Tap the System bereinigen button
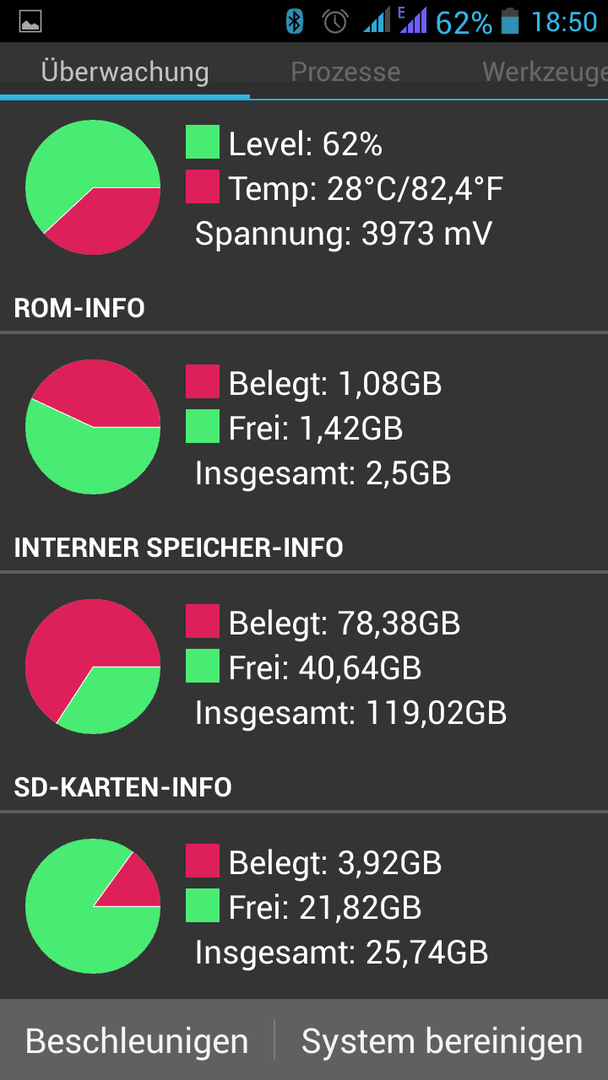608x1080 pixels. point(442,1041)
